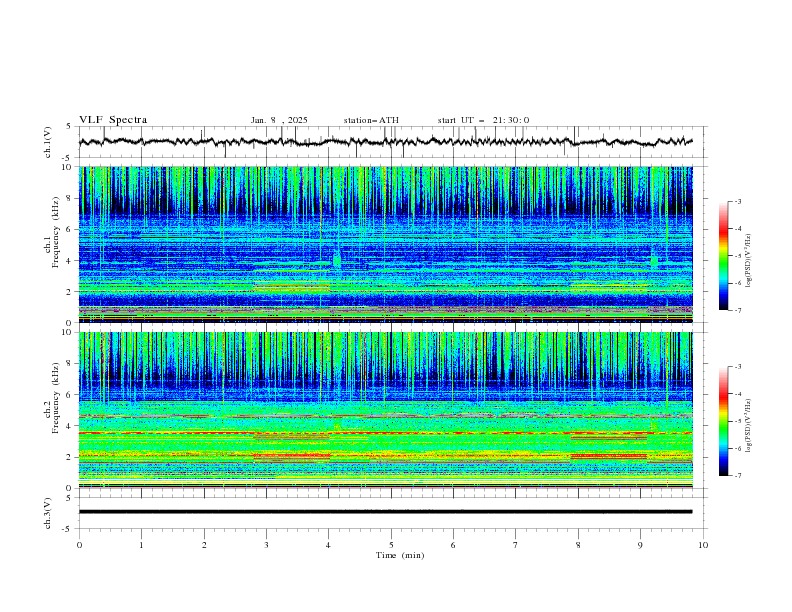Screen dimensions: 792x612
Task: Click time axis tick label "9"
Action: [x=640, y=545]
